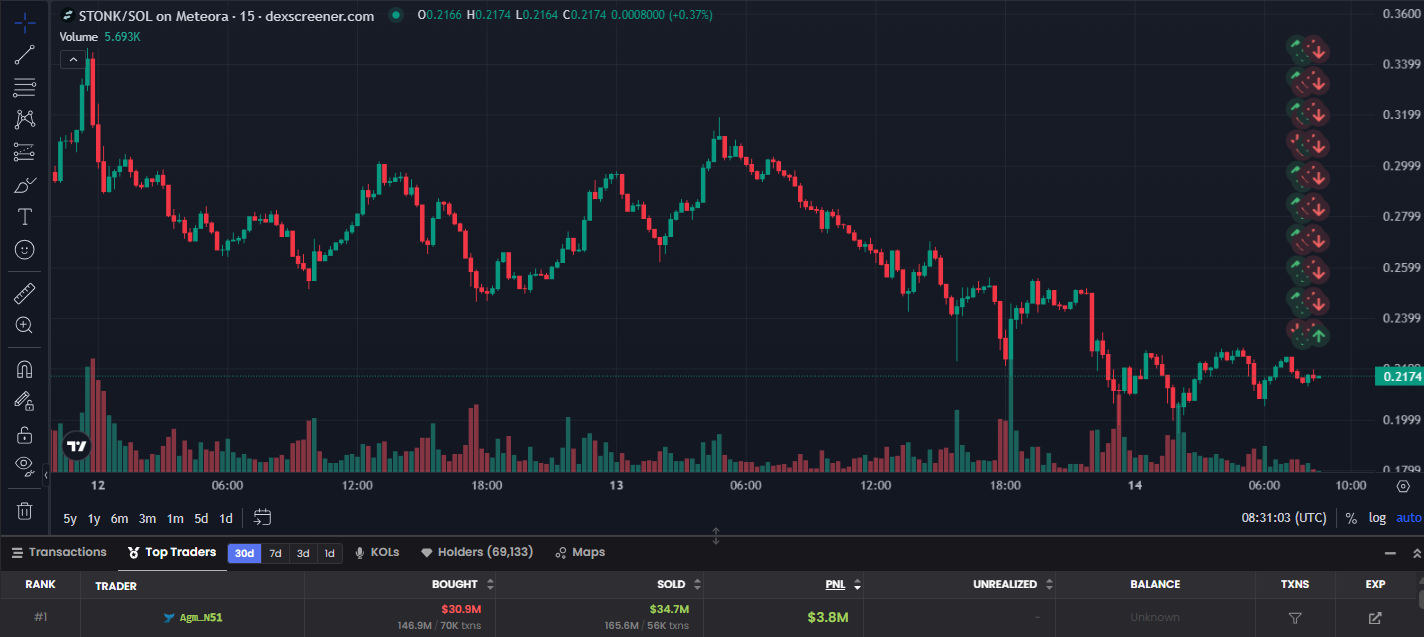The height and width of the screenshot is (637, 1424).
Task: Click the 08:31:03 (UTC) timezone selector
Action: pos(1284,518)
